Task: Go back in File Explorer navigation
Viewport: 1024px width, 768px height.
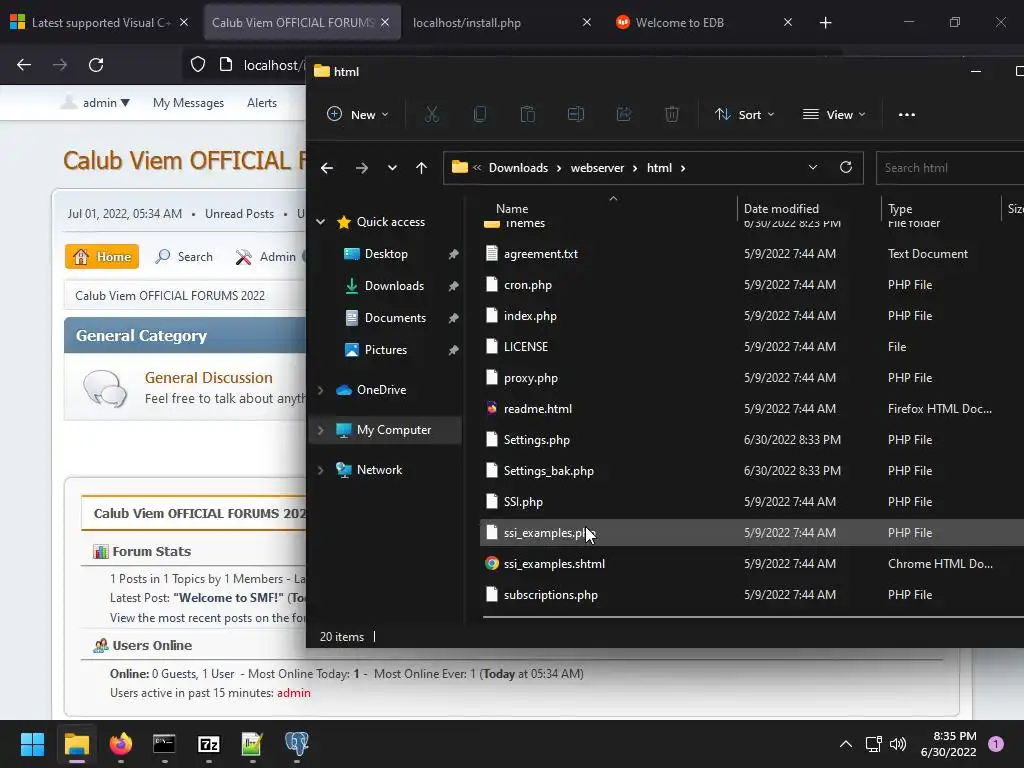Action: tap(327, 168)
